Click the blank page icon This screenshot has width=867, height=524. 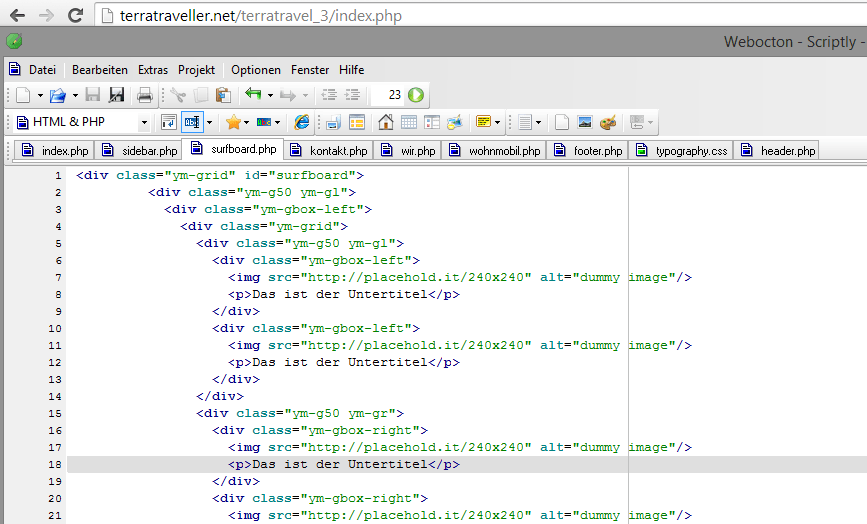coord(561,122)
